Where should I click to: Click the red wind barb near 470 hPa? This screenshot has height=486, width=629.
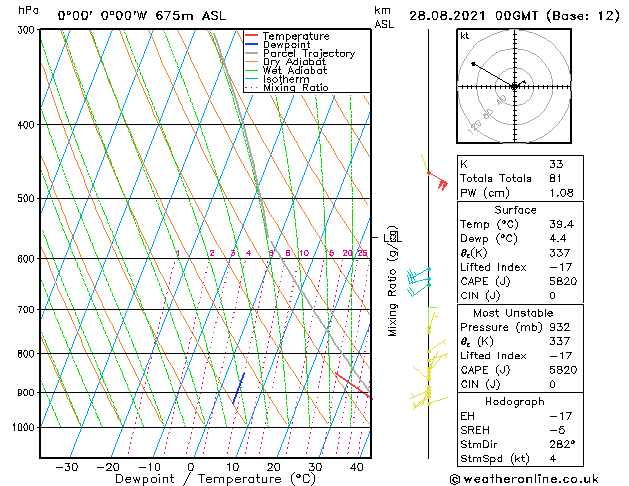437,180
